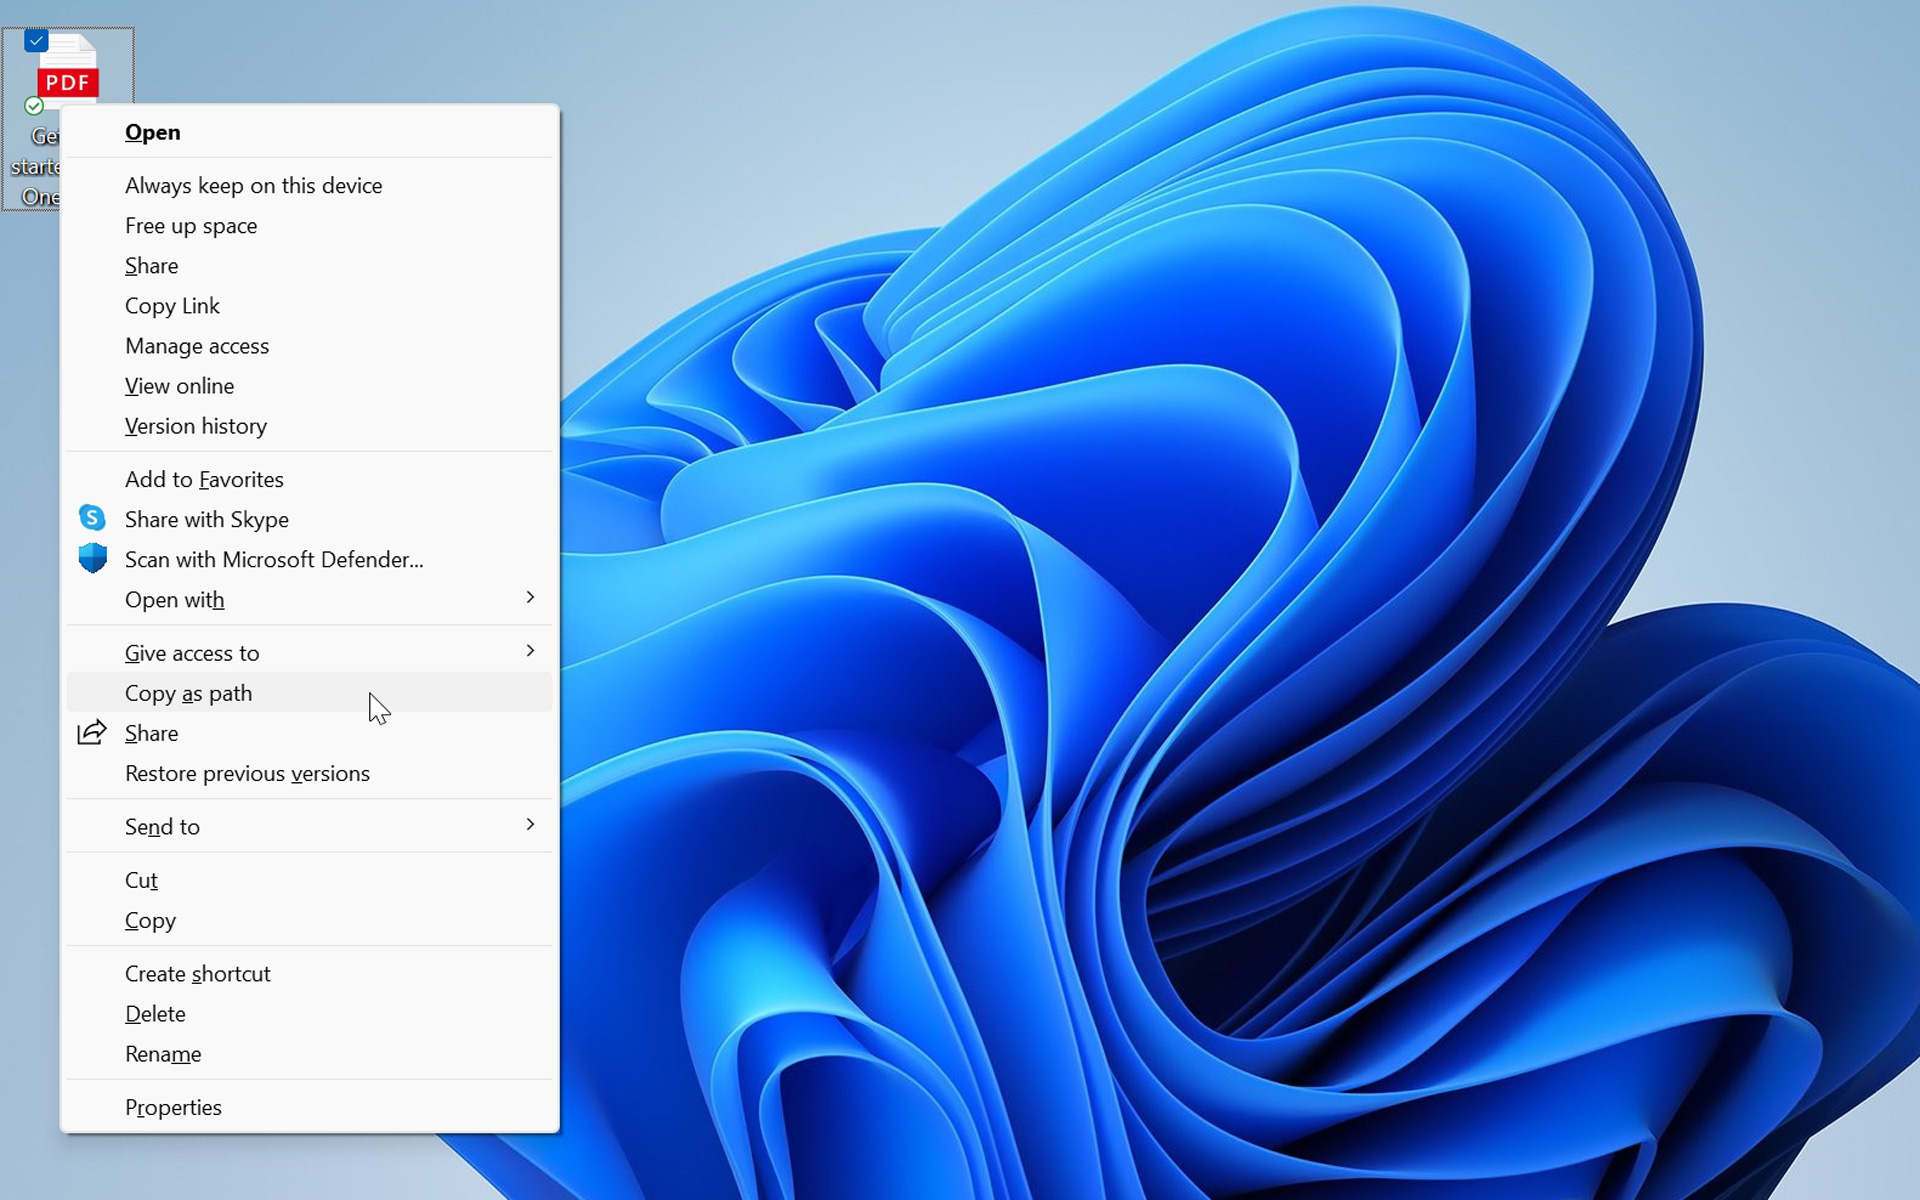Open Properties at menu bottom

(309, 1107)
